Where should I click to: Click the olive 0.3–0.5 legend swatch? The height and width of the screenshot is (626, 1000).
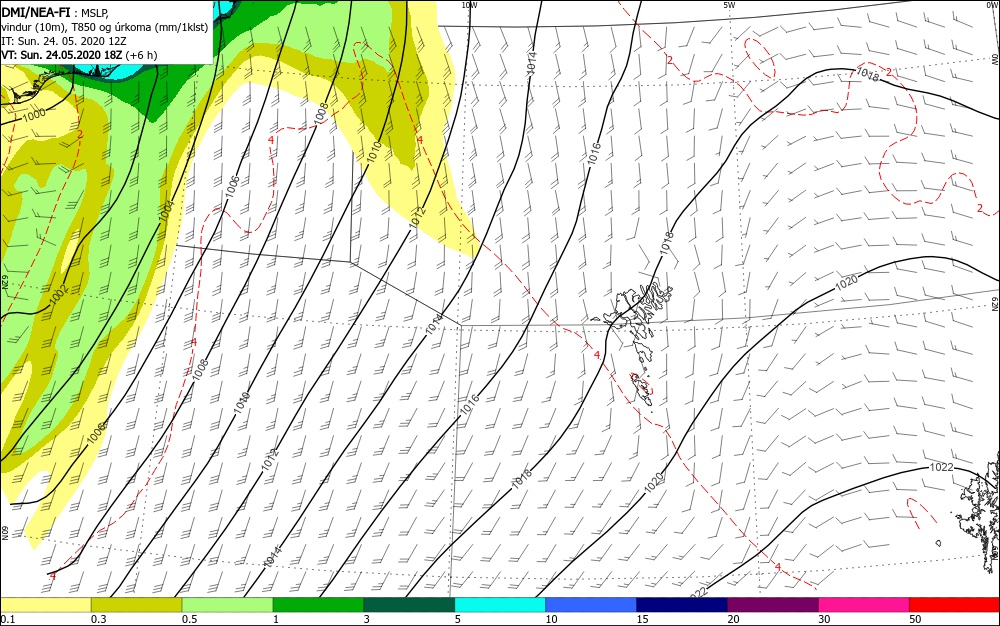point(136,605)
